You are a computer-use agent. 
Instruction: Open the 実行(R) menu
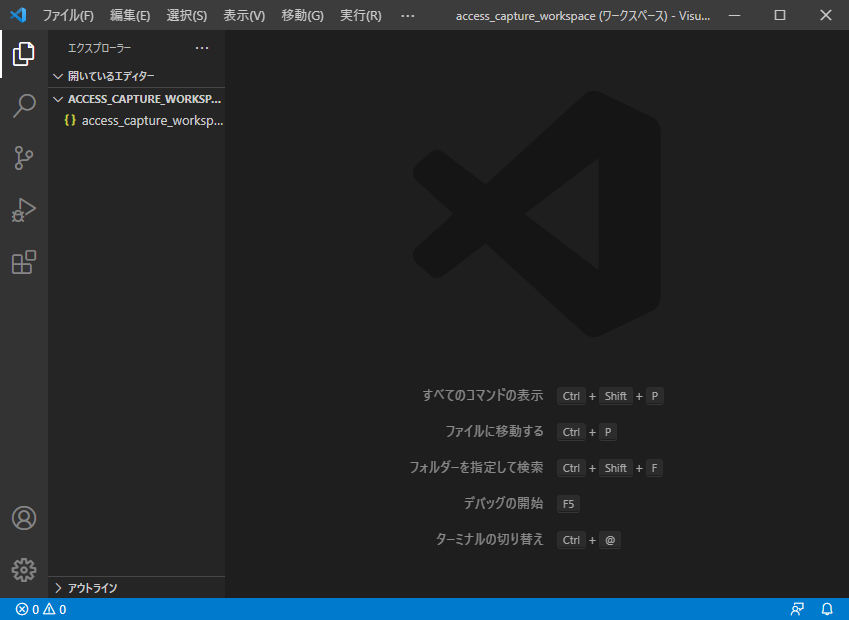[361, 16]
